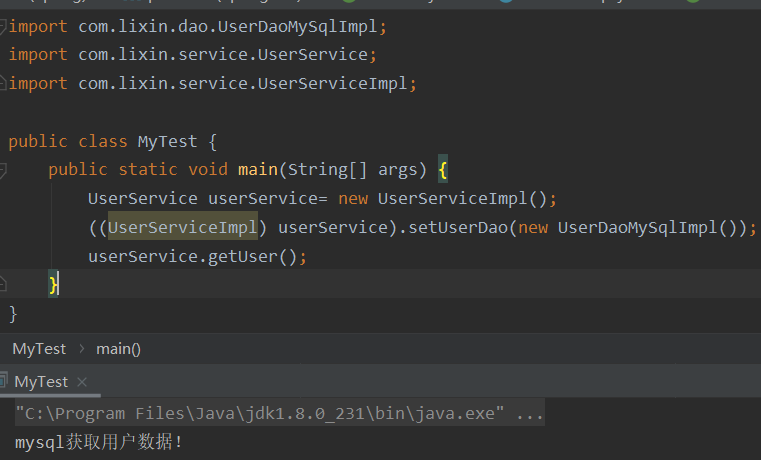This screenshot has height=460, width=761.
Task: Click the class name MyTest in declaration
Action: (167, 142)
